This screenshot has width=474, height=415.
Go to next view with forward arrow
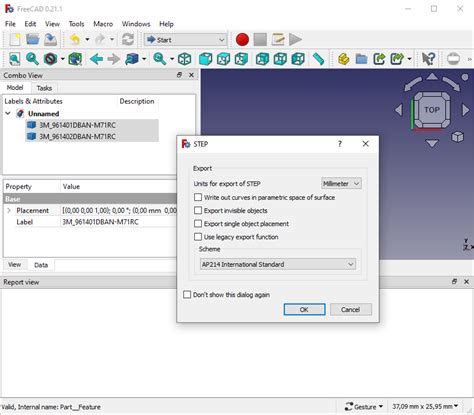pos(114,59)
